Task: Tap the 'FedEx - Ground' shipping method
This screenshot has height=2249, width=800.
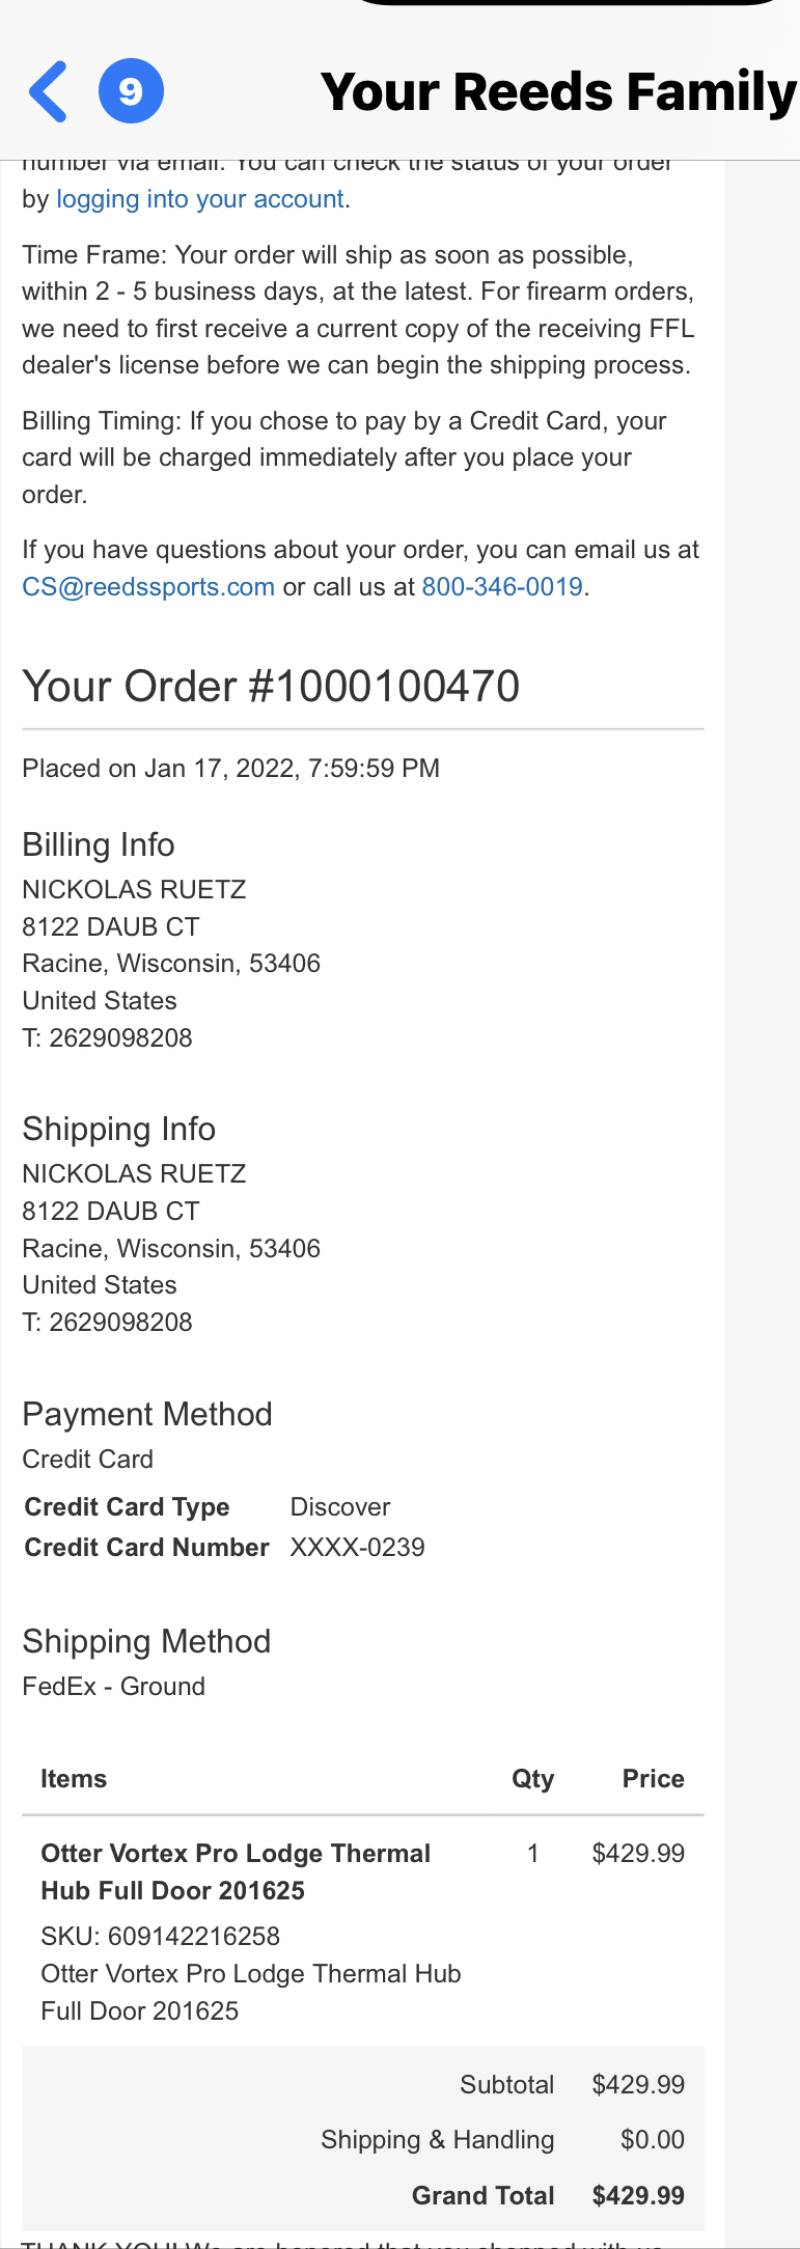Action: pos(114,1686)
